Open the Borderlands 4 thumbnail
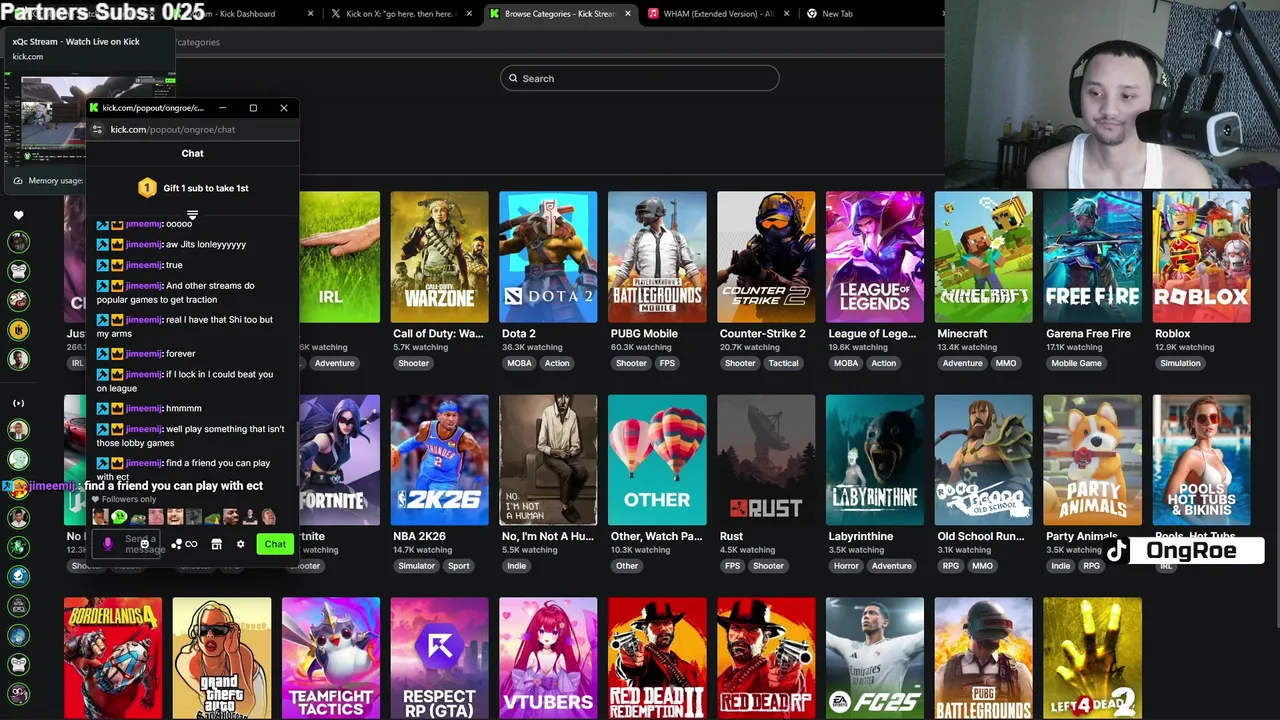Viewport: 1280px width, 720px height. coord(113,658)
